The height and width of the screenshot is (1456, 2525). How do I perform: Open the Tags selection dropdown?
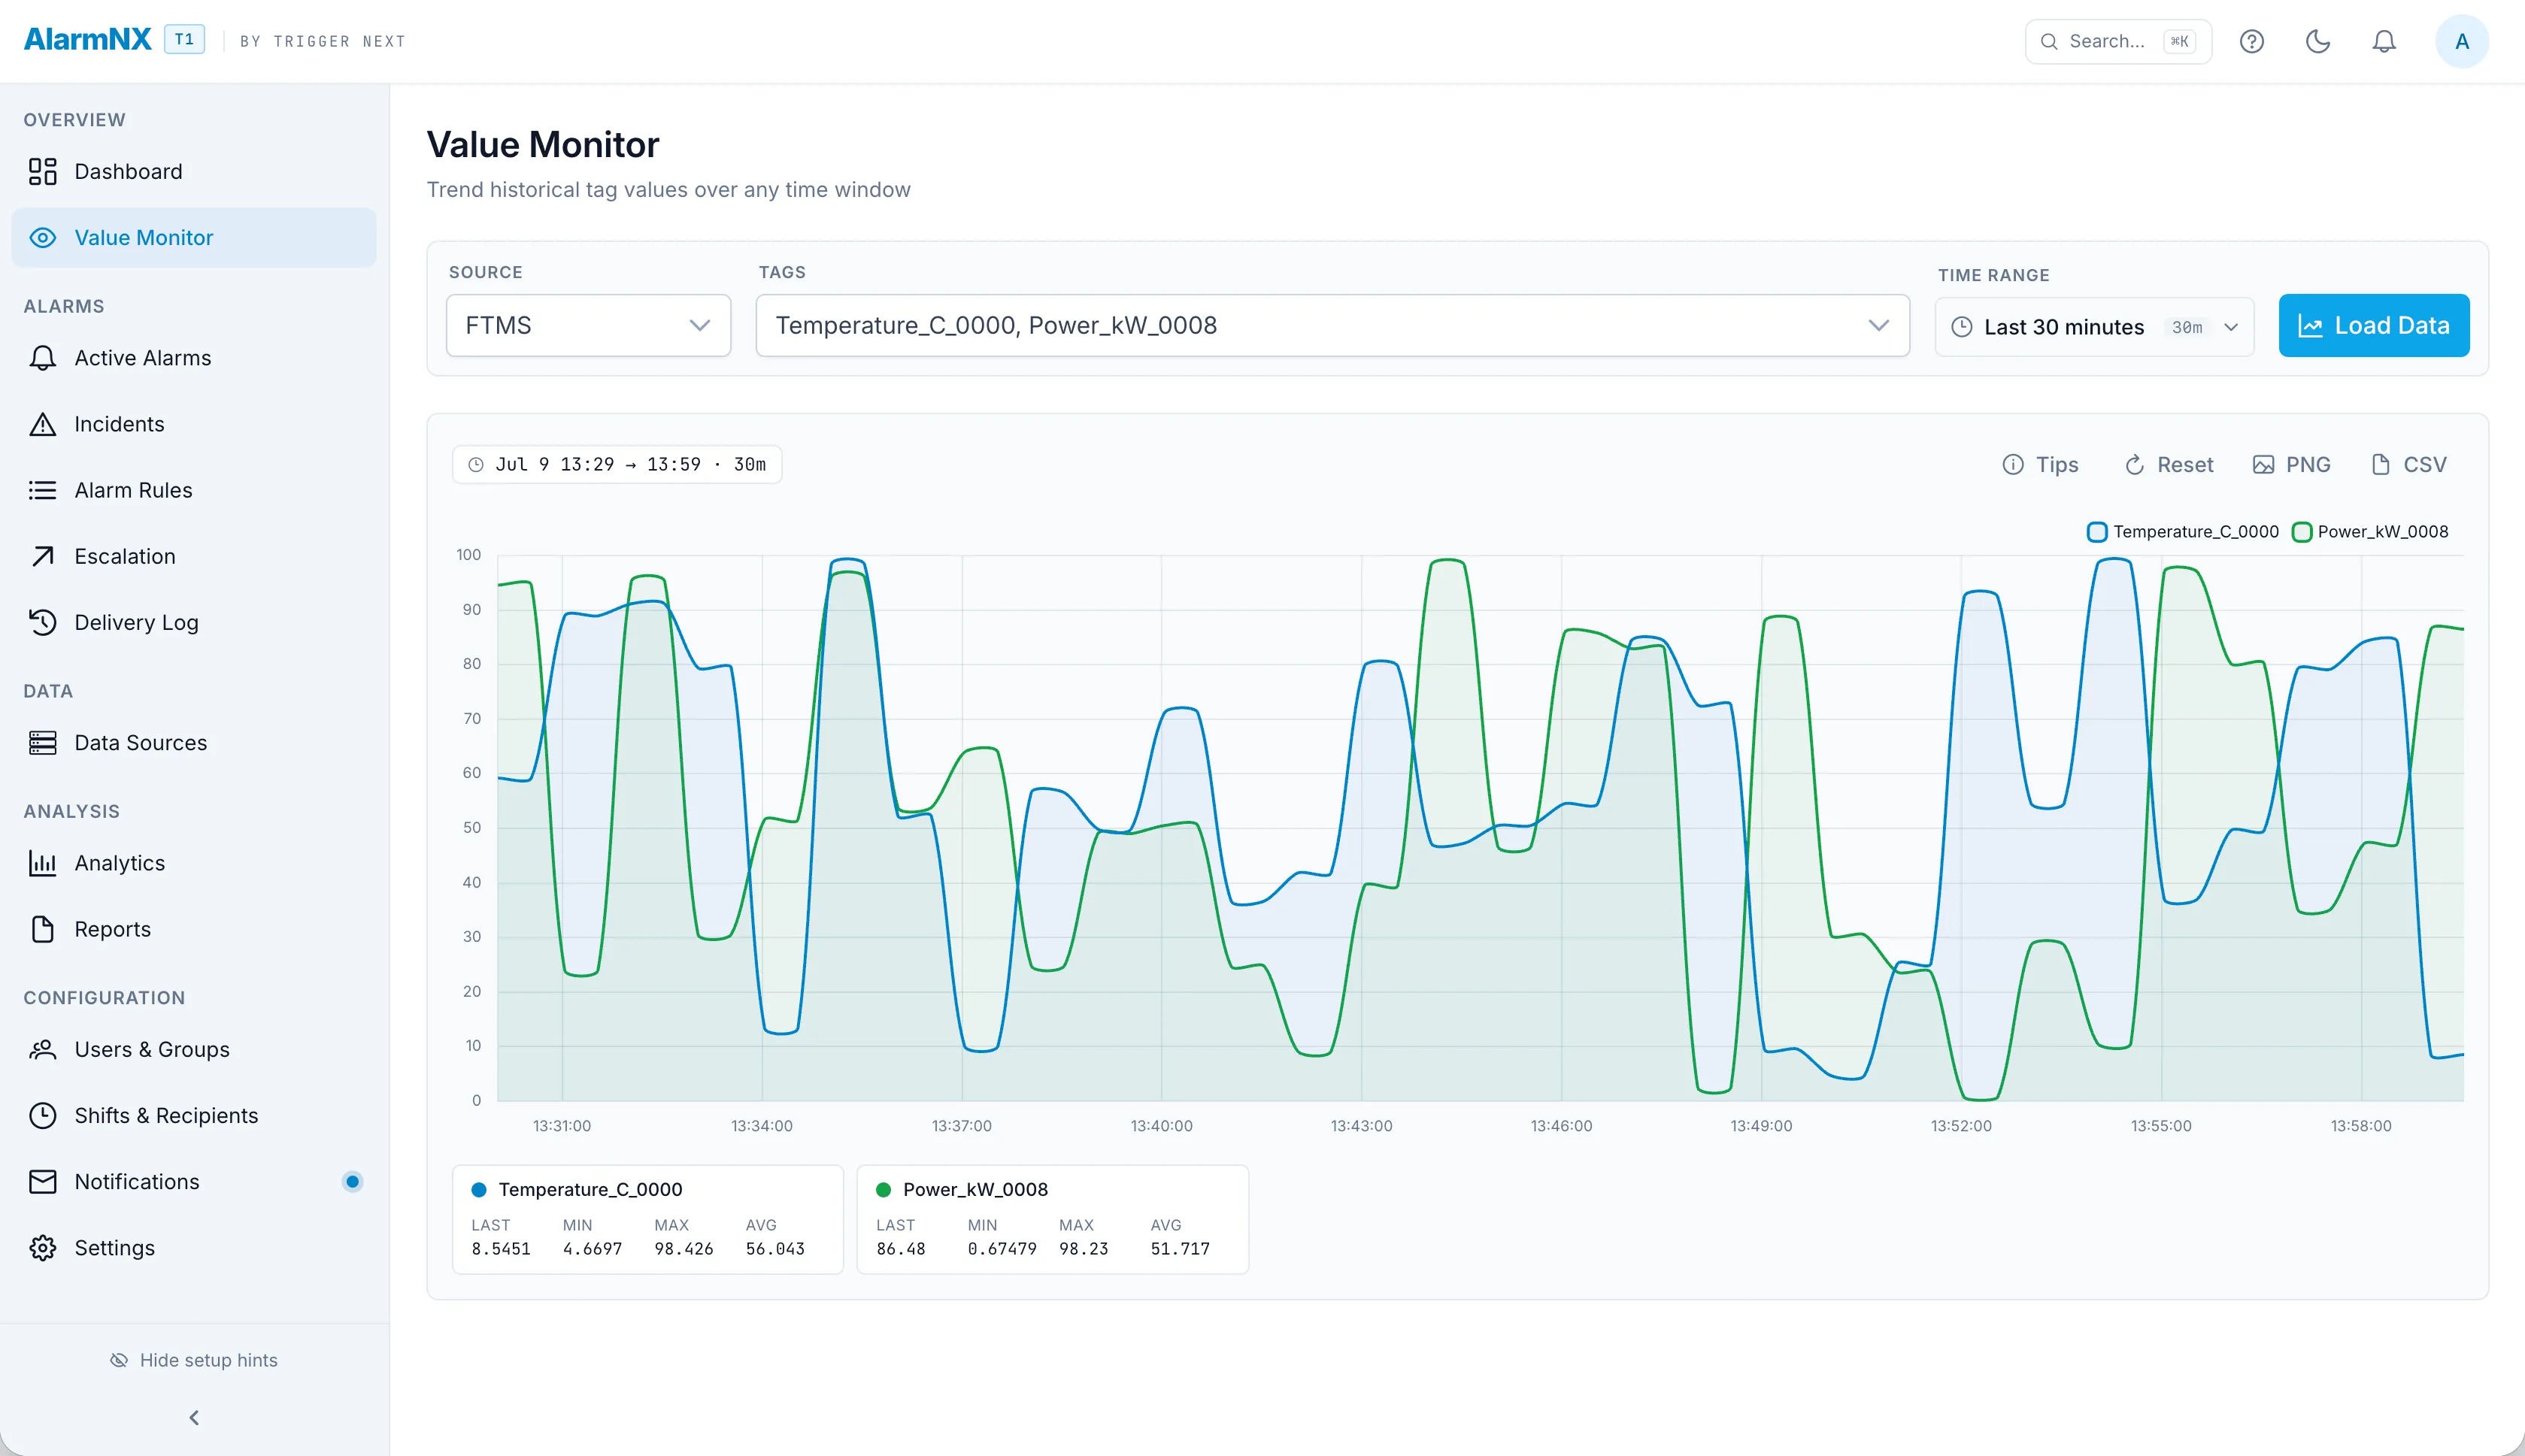pos(1332,325)
